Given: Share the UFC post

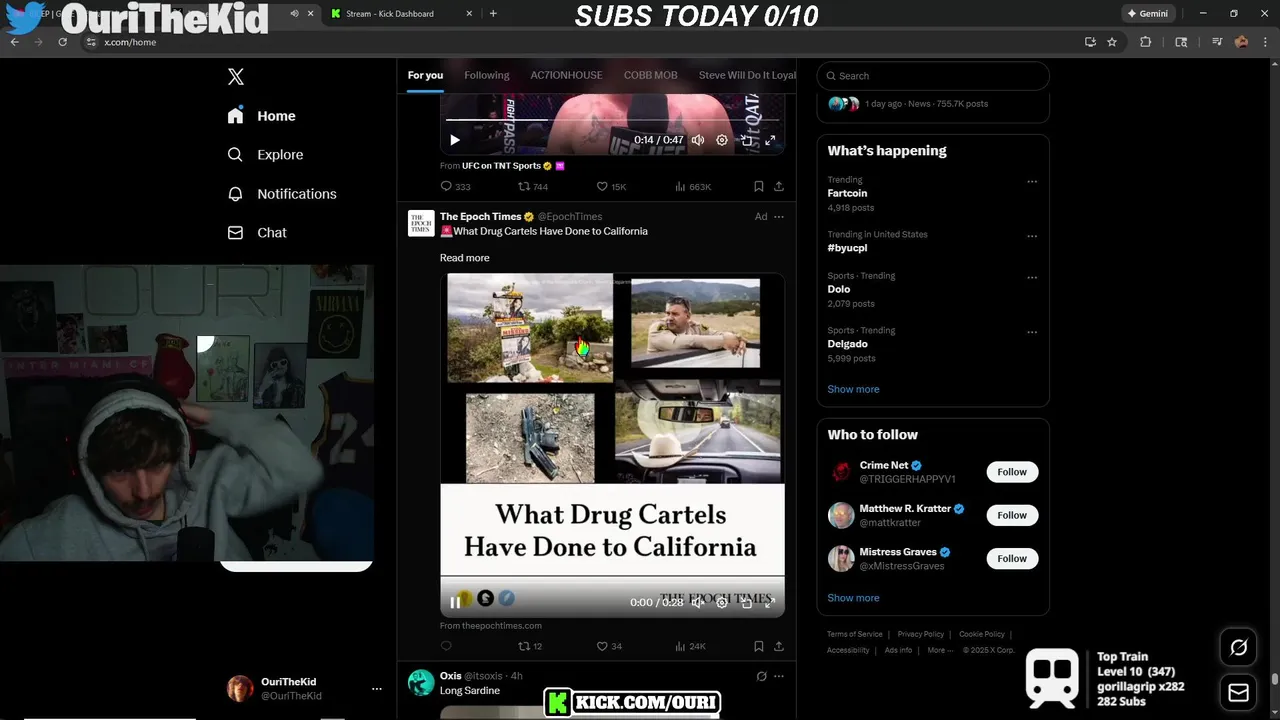Looking at the screenshot, I should coord(779,187).
